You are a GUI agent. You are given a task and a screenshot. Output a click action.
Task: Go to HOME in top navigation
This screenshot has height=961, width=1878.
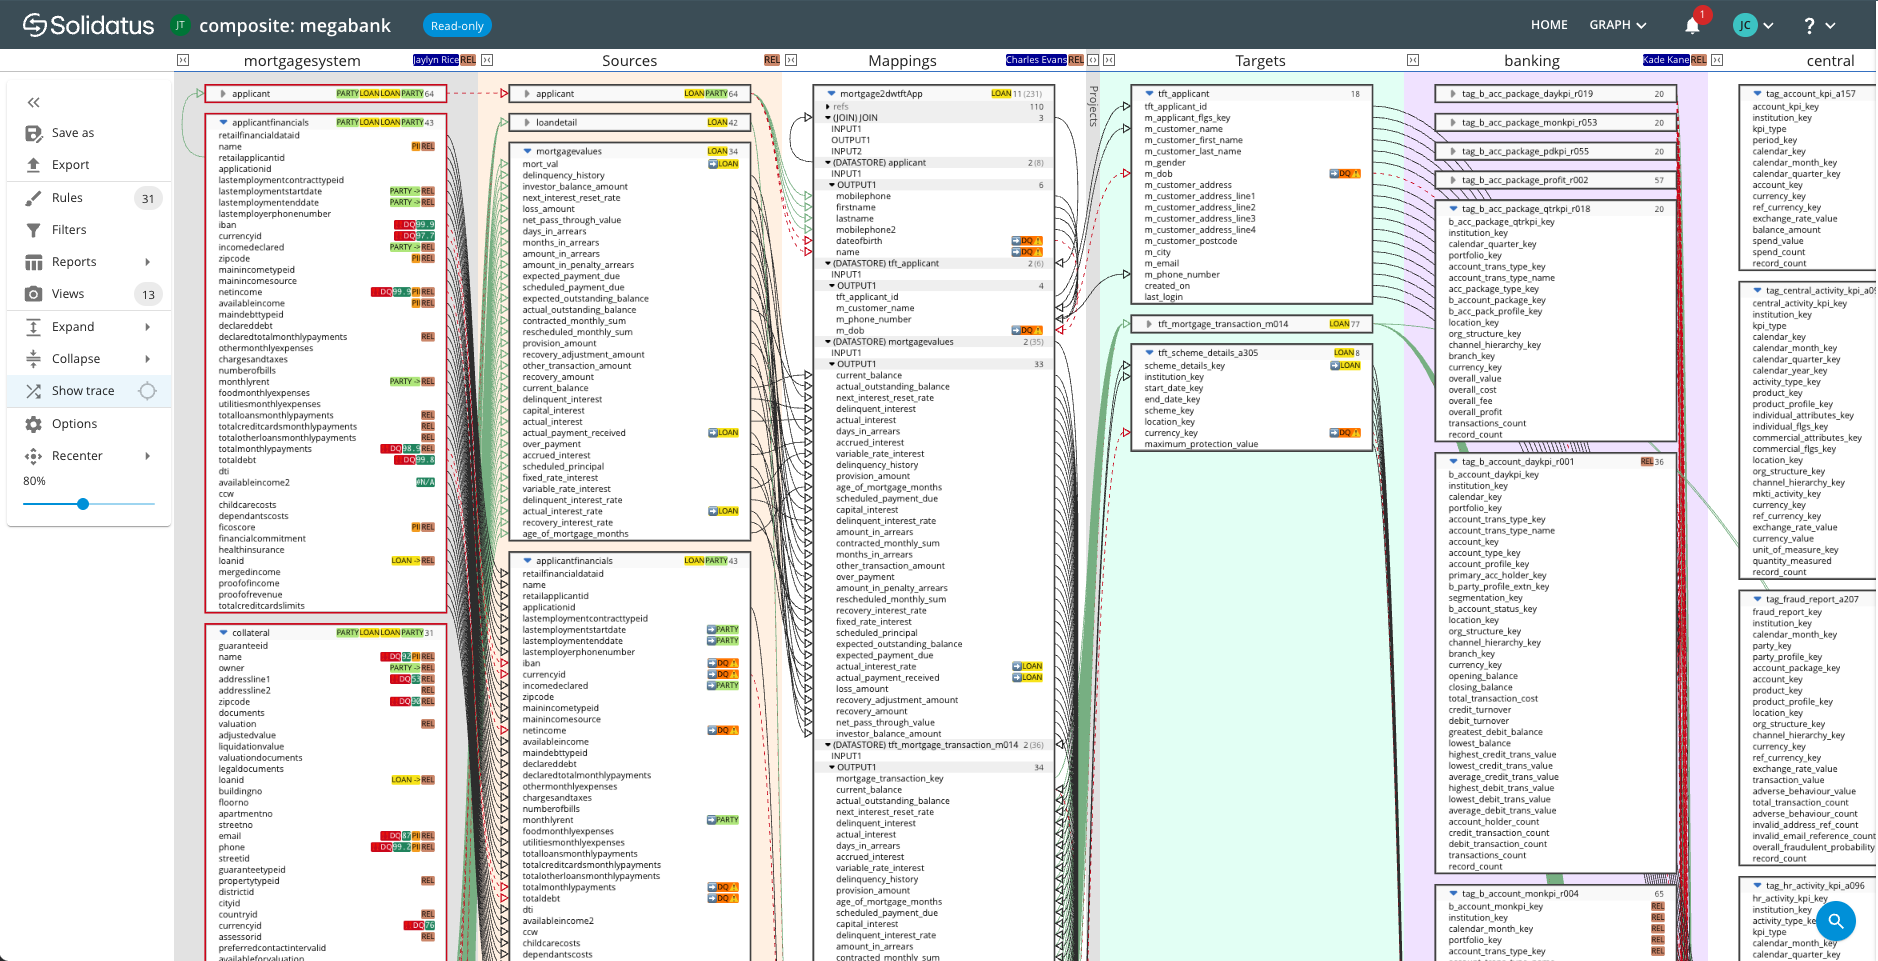point(1549,25)
